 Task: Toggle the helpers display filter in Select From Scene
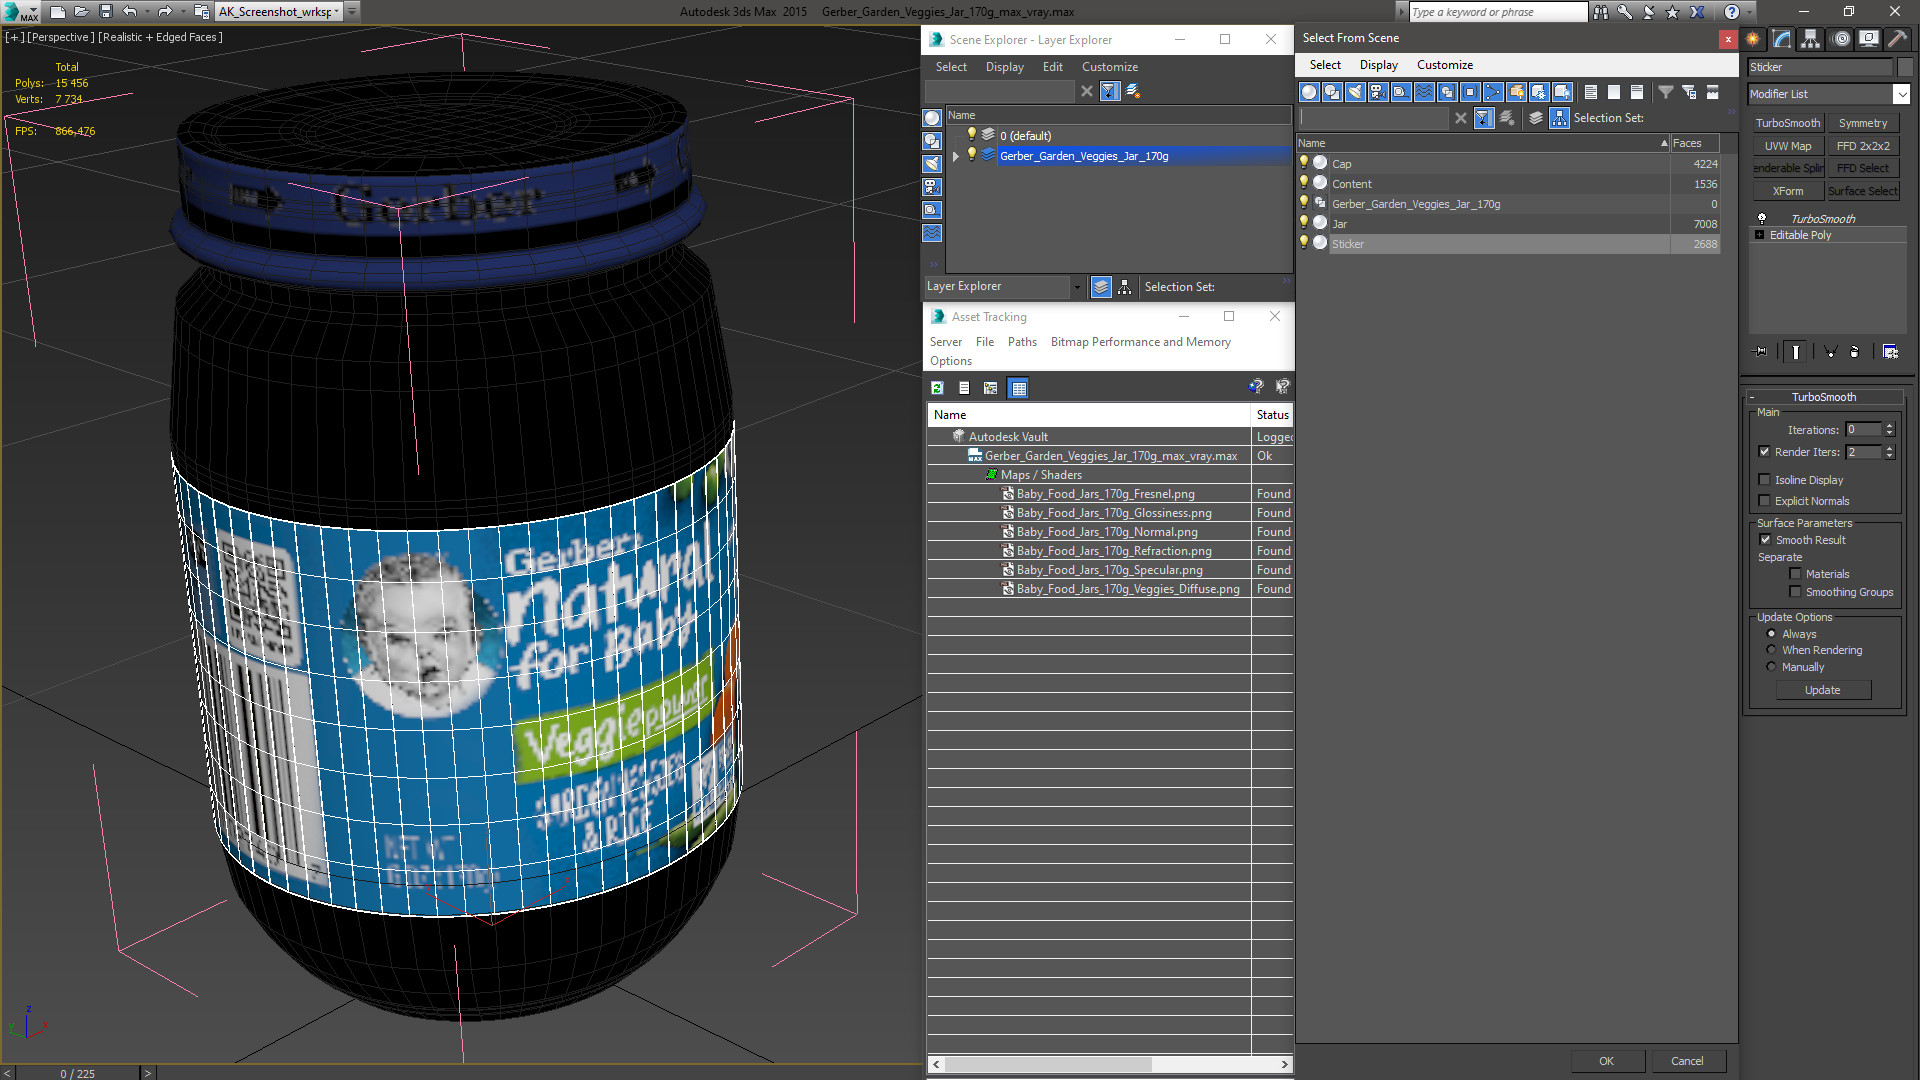point(1401,92)
